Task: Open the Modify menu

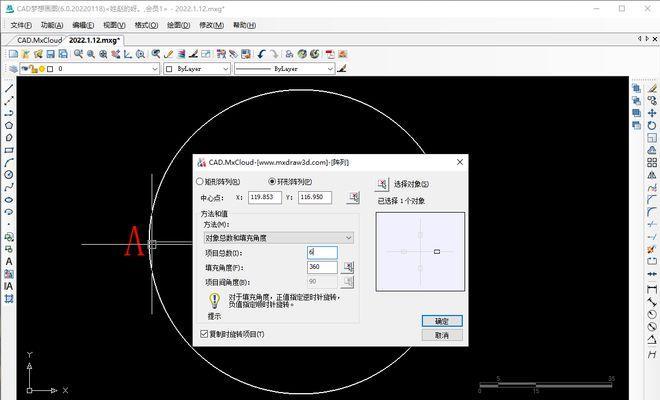Action: [211, 25]
